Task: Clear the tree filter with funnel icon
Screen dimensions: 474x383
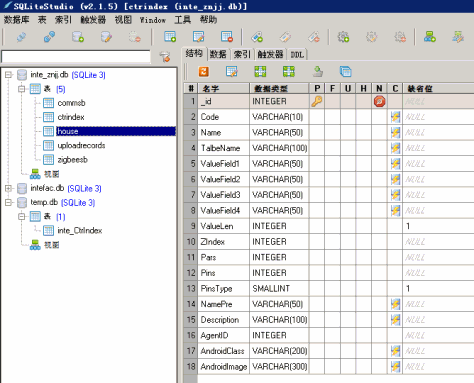Action: [x=165, y=57]
